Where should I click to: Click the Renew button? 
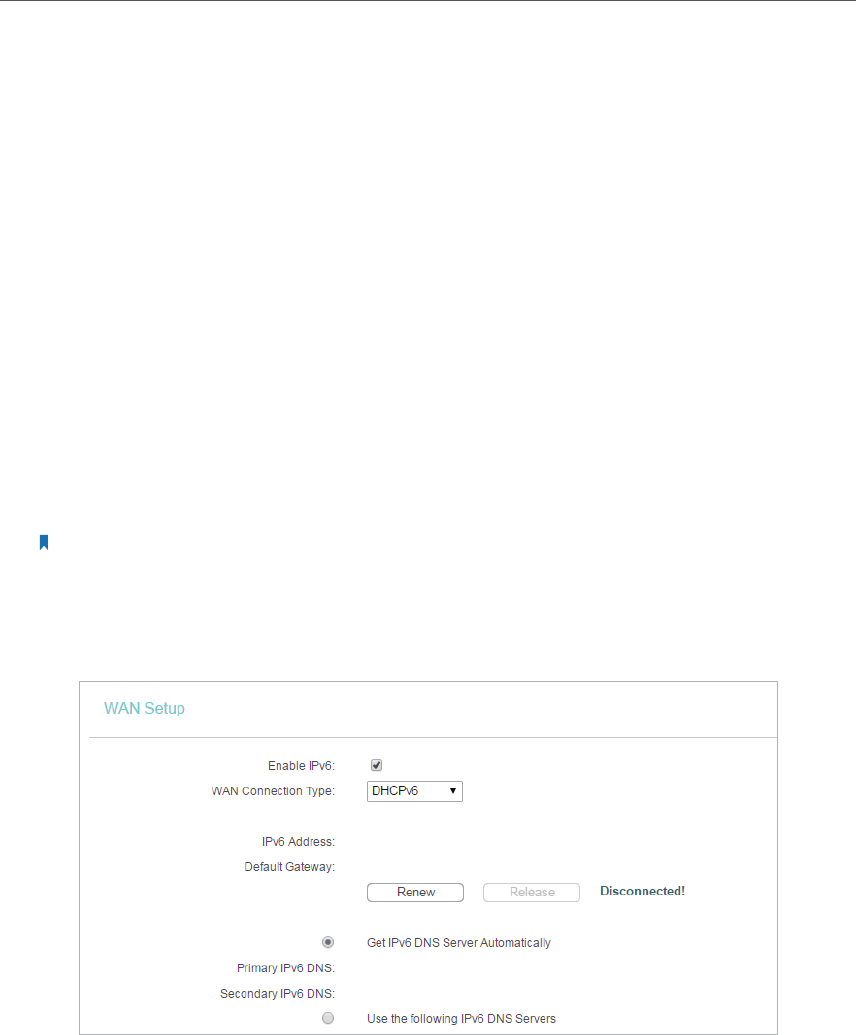(415, 892)
